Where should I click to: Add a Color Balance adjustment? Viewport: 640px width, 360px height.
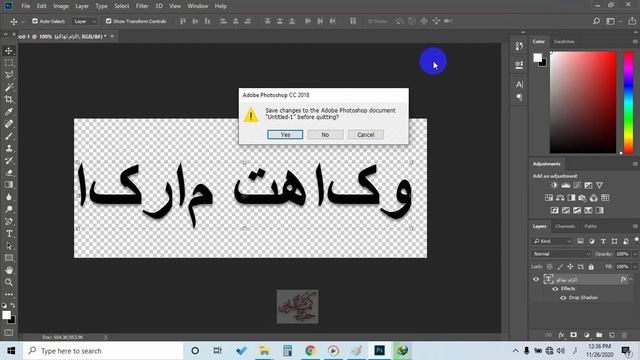pyautogui.click(x=560, y=198)
